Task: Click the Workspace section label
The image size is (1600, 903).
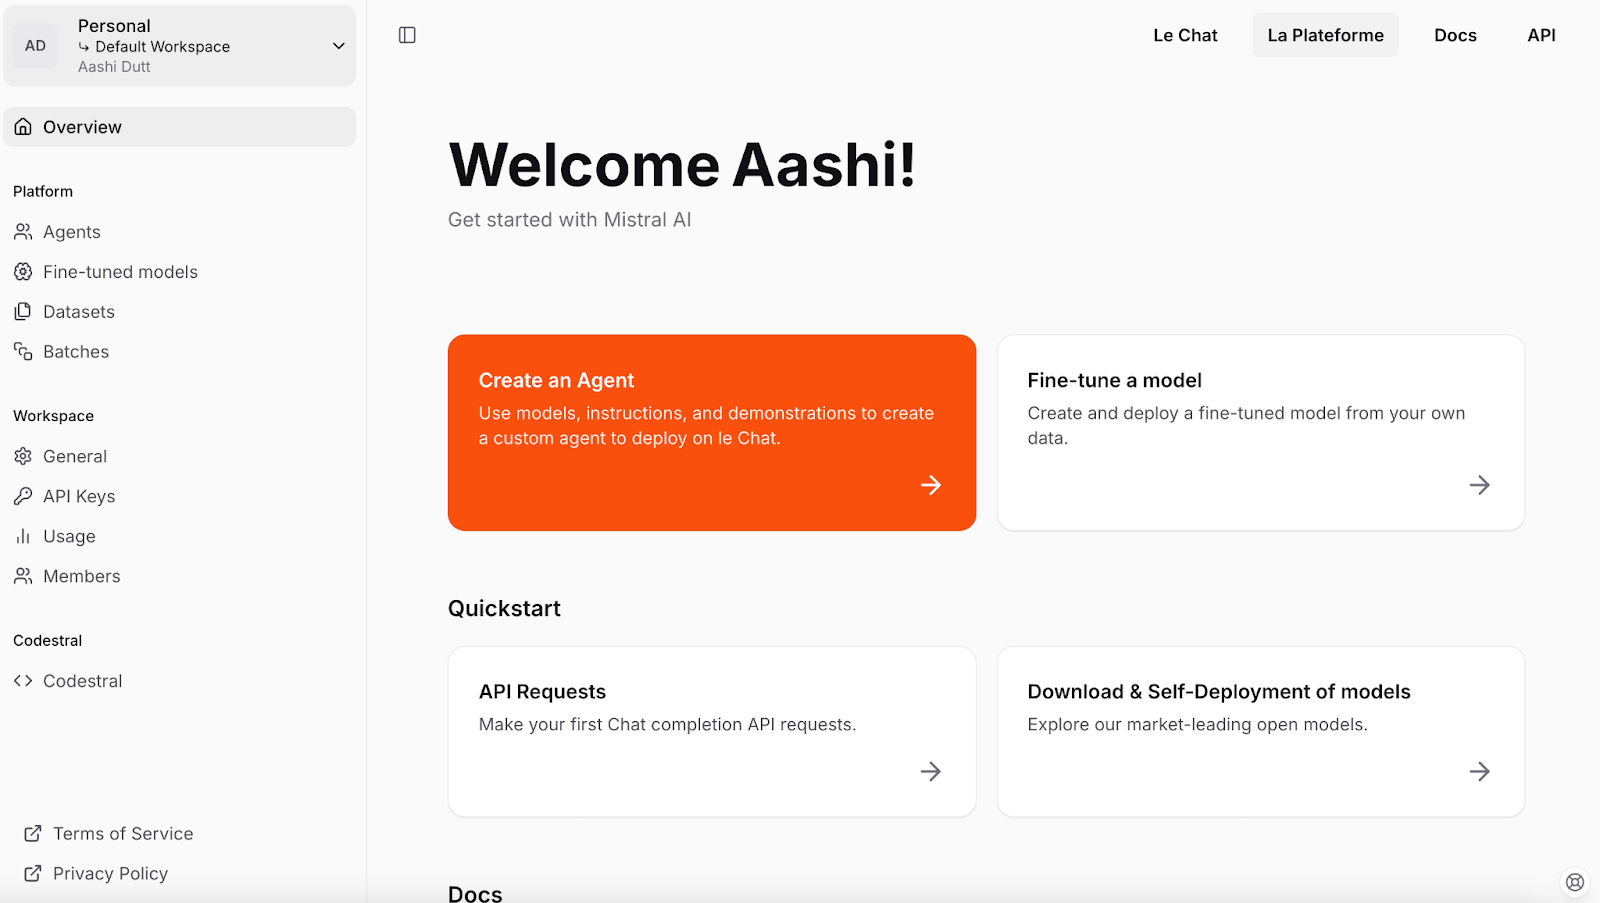Action: coord(53,416)
